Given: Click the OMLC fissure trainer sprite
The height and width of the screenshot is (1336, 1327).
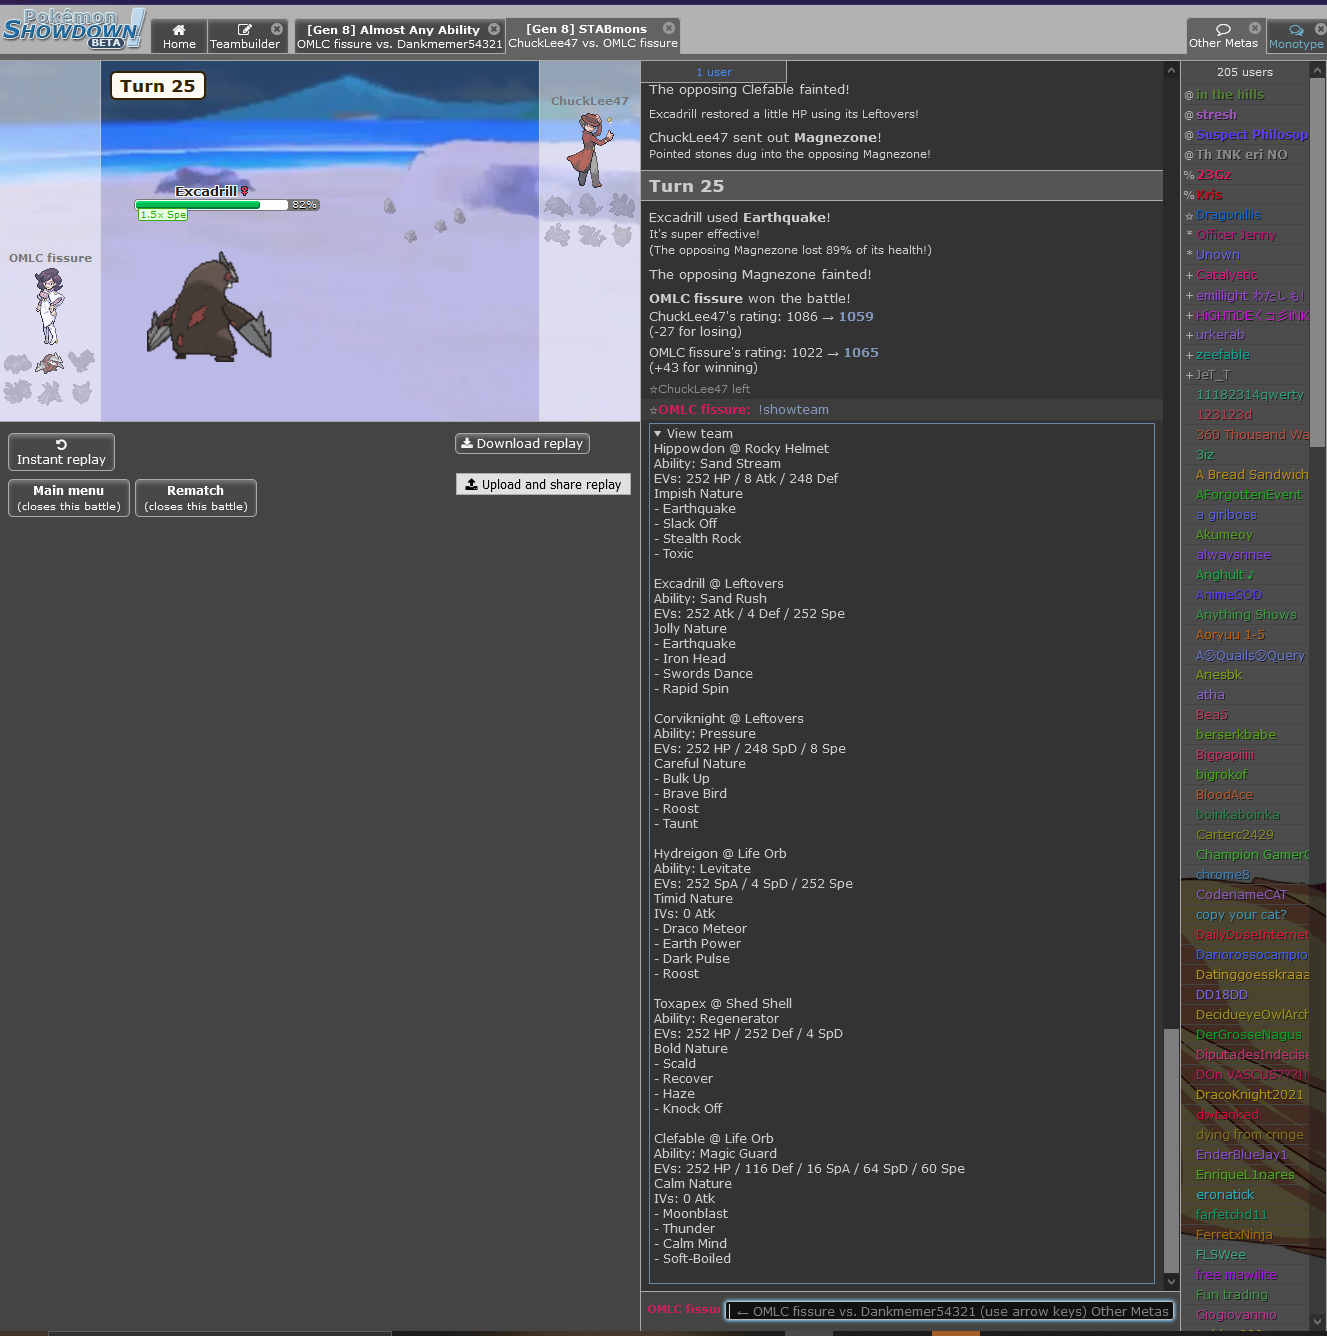Looking at the screenshot, I should [x=49, y=307].
